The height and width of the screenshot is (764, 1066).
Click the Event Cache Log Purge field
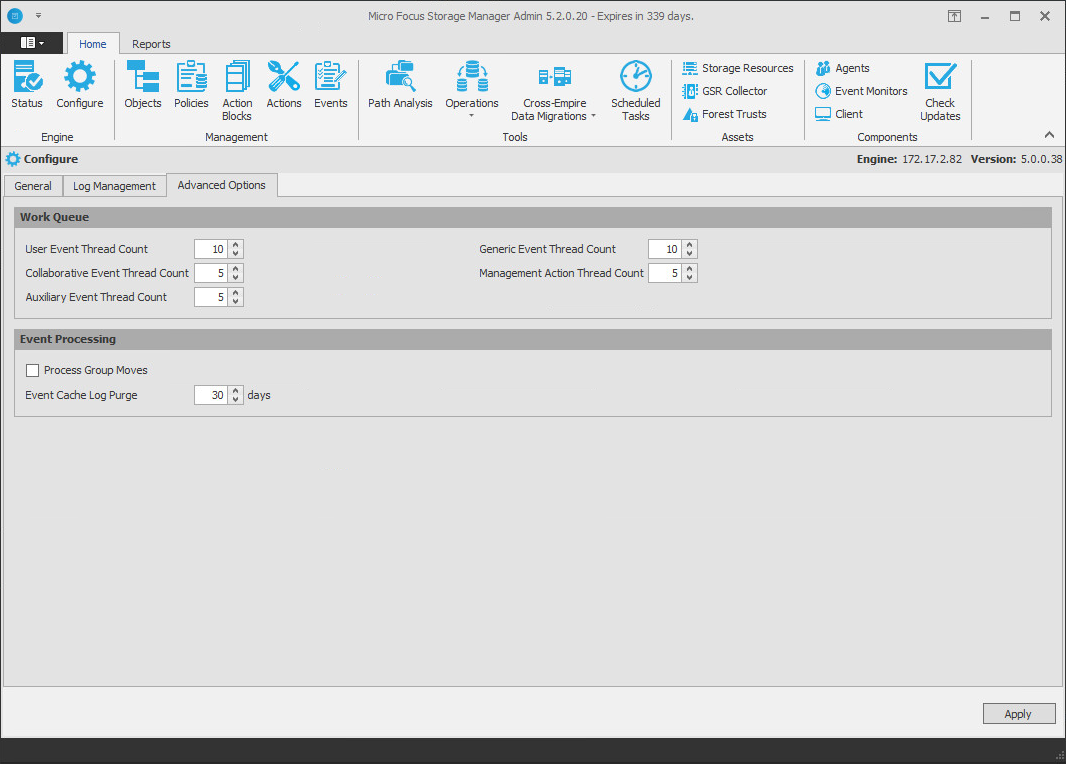[x=211, y=395]
